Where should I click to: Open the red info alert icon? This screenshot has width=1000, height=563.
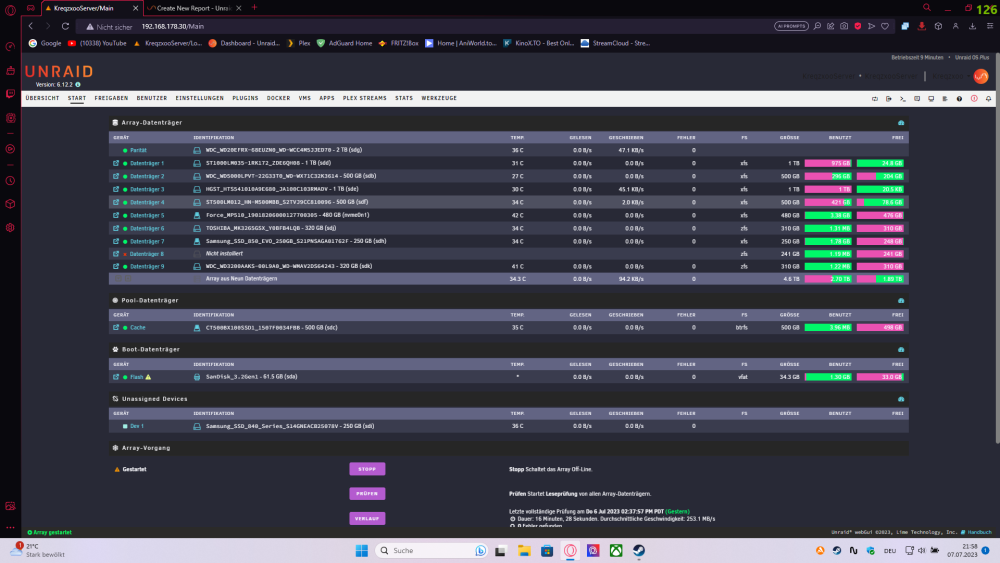coord(974,99)
